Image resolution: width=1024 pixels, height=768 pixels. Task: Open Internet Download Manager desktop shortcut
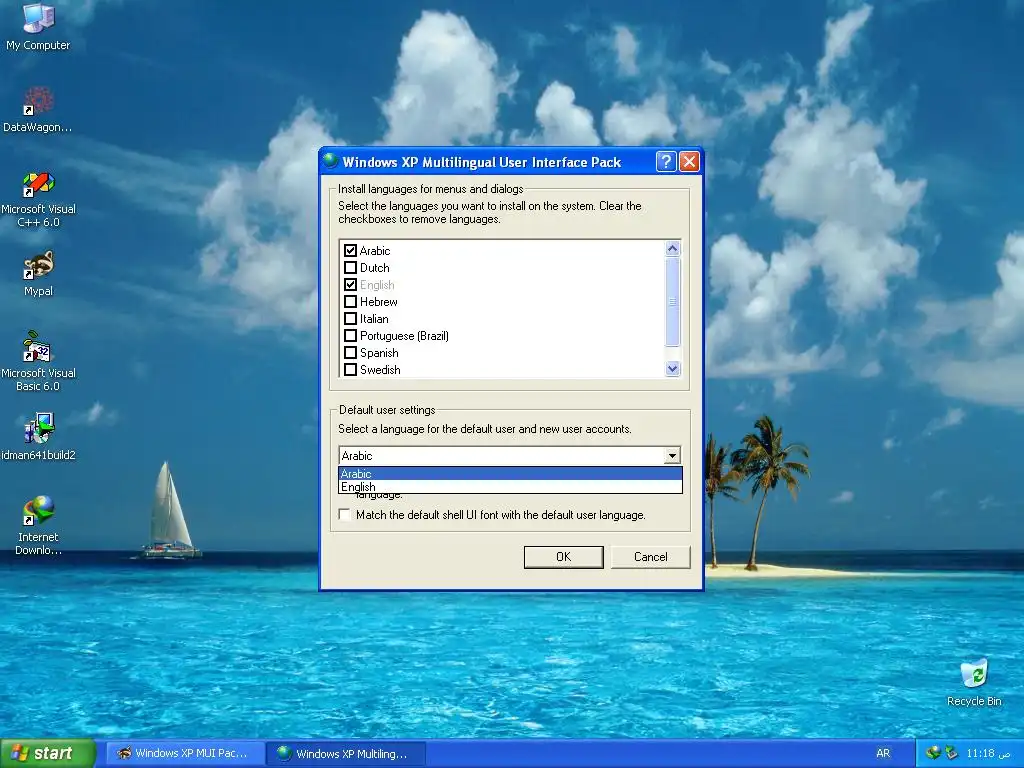pos(38,526)
